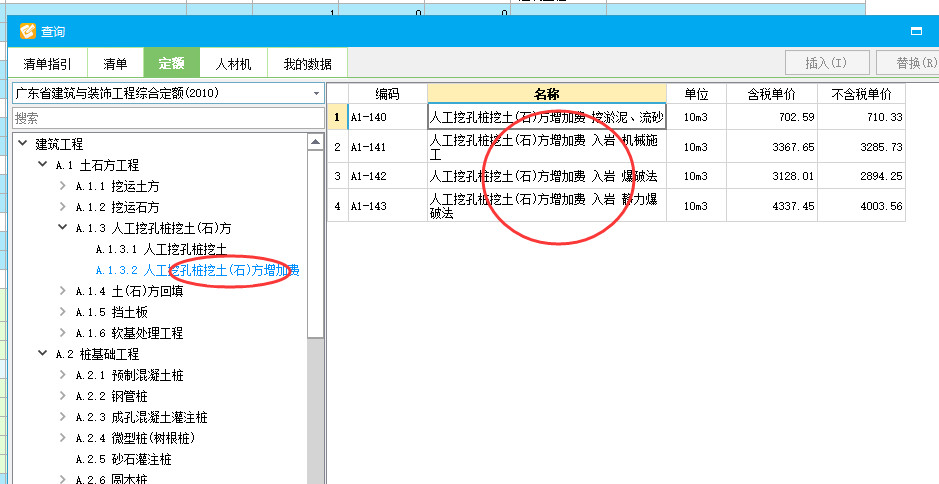Screen dimensions: 939x484
Task: Click the 编码 column header
Action: pyautogui.click(x=387, y=93)
